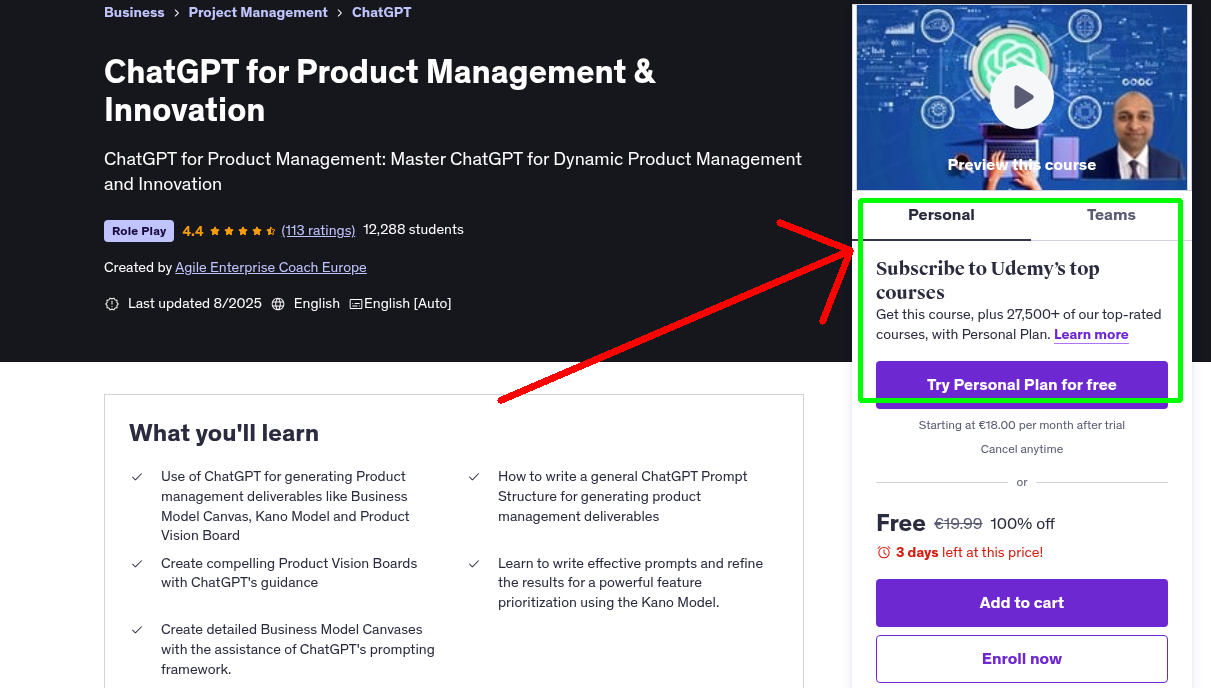This screenshot has width=1211, height=688.
Task: Switch to the Teams tab
Action: click(1111, 215)
